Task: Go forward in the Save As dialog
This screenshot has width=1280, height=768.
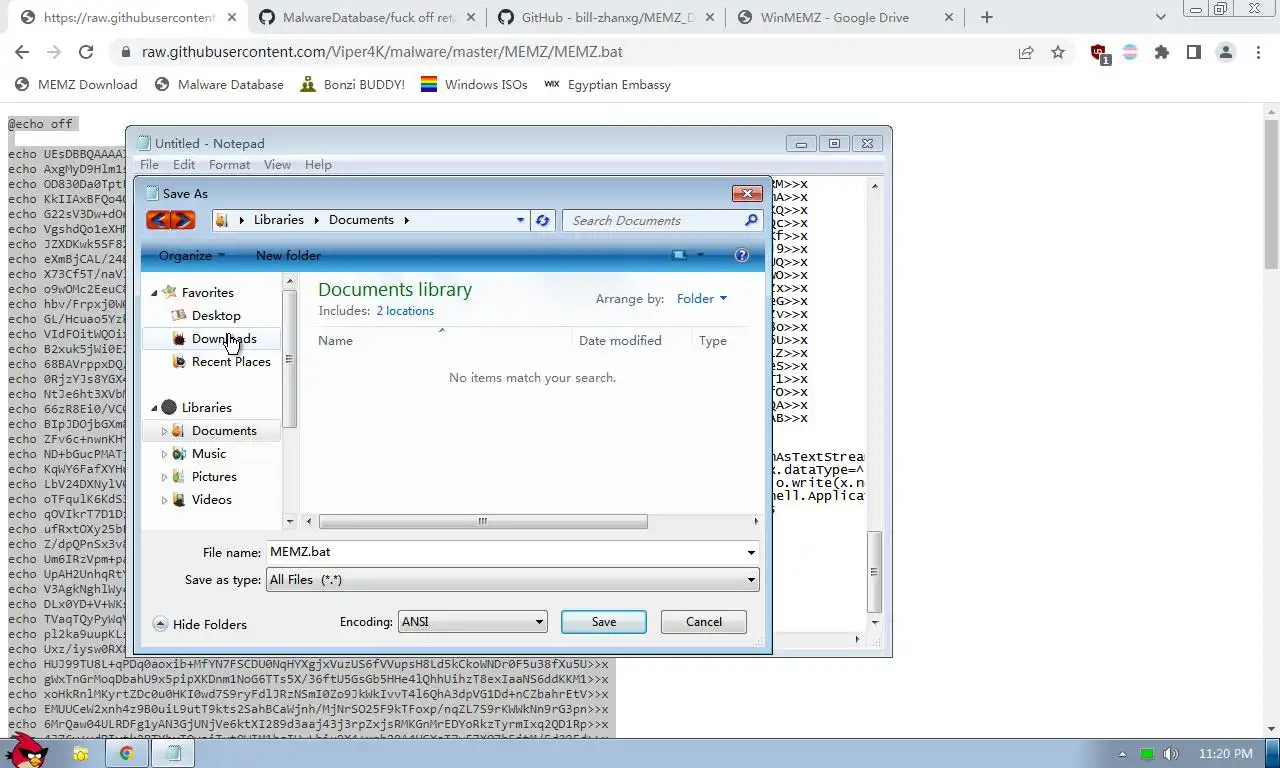Action: point(183,220)
